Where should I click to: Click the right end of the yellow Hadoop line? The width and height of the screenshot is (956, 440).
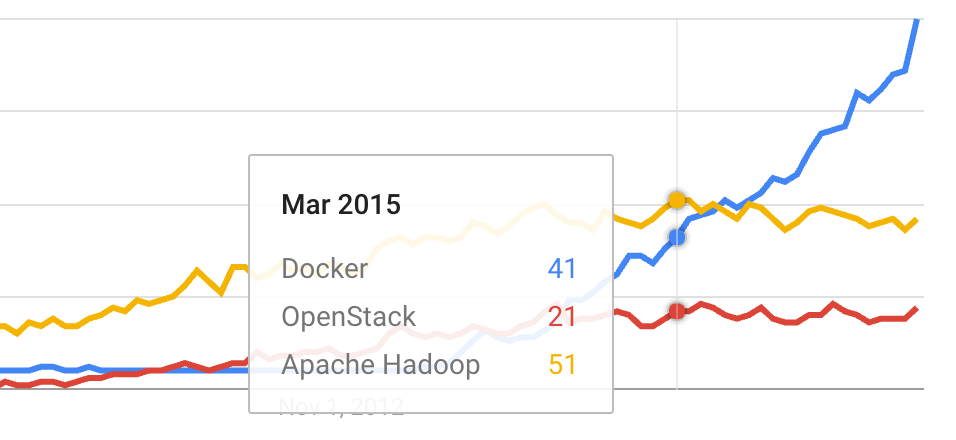pos(916,220)
